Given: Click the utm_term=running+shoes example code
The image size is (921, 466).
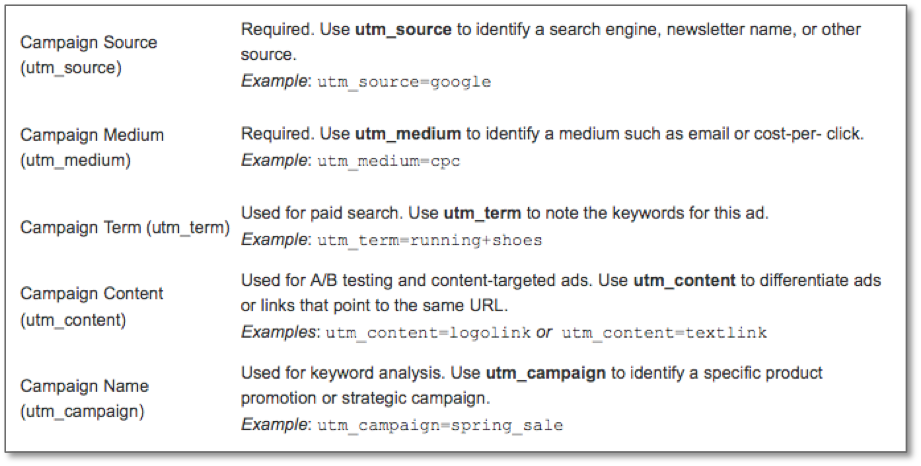Looking at the screenshot, I should (429, 241).
